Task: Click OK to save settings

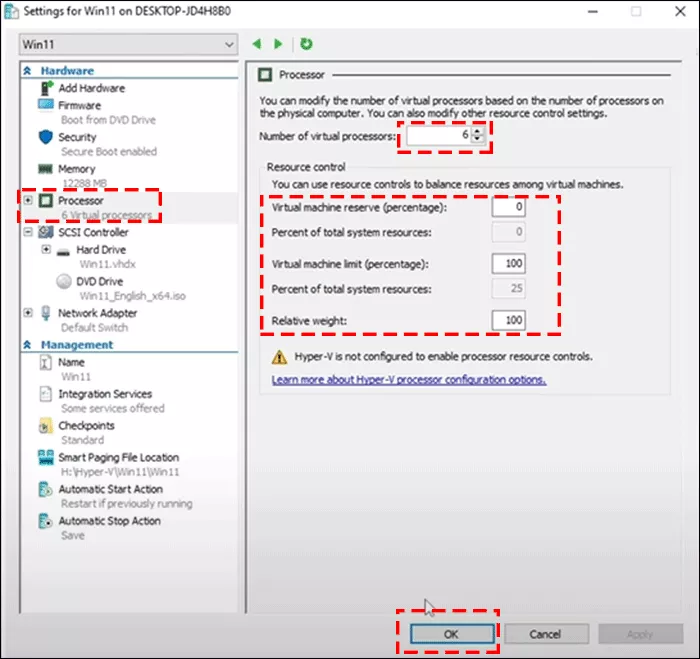Action: point(452,634)
